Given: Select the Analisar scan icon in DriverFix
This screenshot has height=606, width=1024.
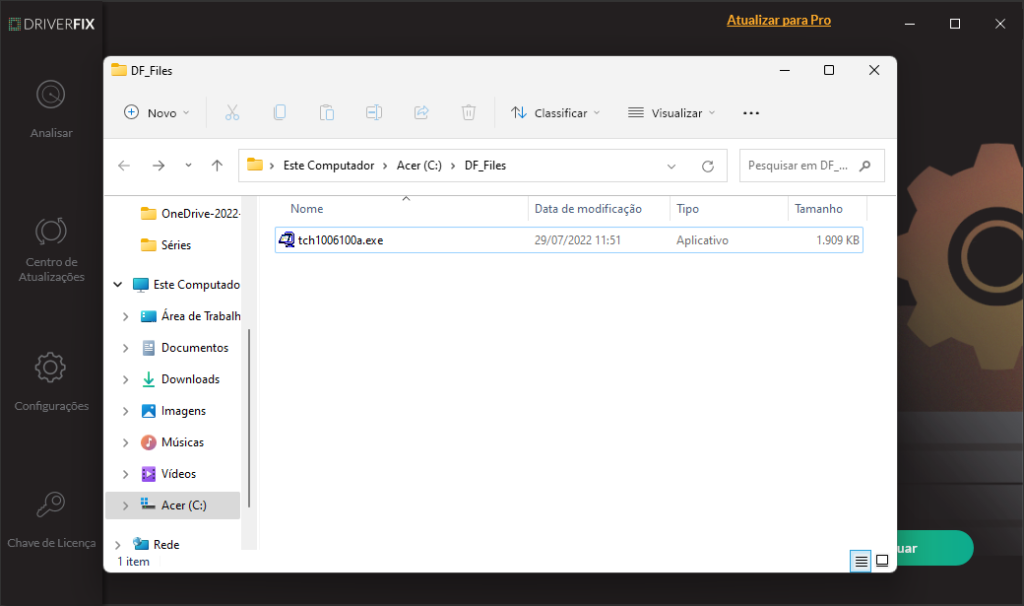Looking at the screenshot, I should tap(50, 104).
